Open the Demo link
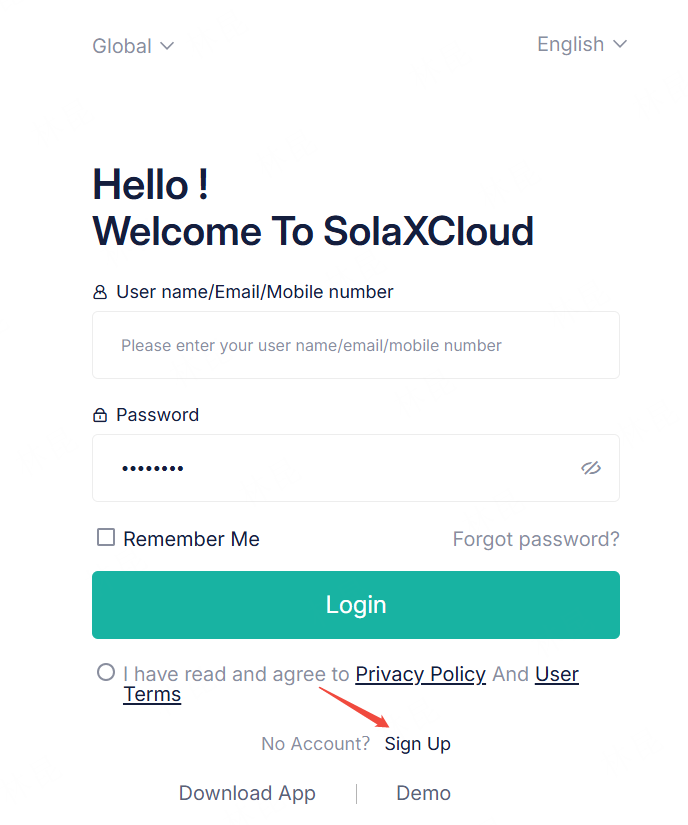The height and width of the screenshot is (825, 688). point(423,793)
